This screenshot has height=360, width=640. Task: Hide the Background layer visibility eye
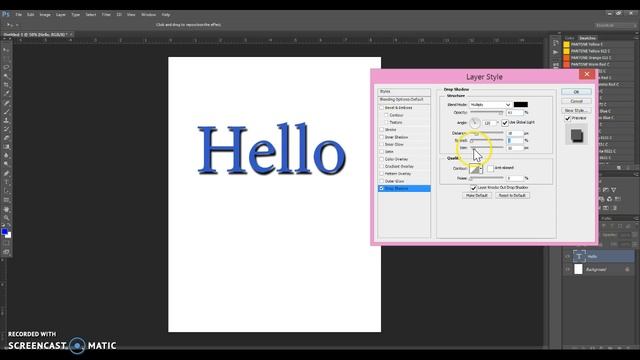pos(567,269)
